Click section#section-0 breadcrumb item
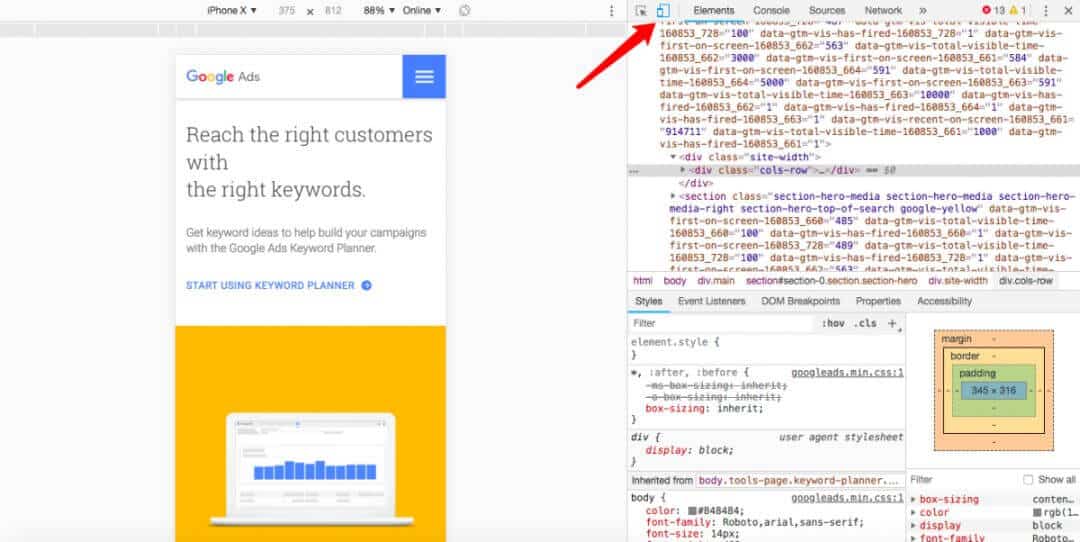Viewport: 1080px width, 542px height. (831, 281)
